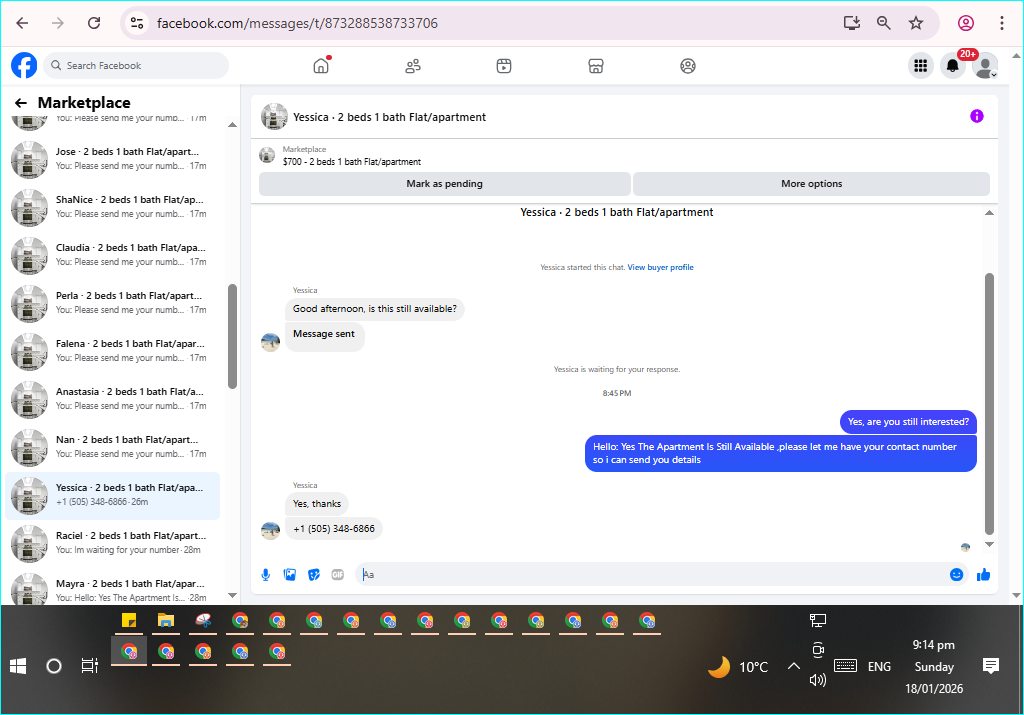This screenshot has height=715, width=1024.
Task: Reload the page
Action: point(94,23)
